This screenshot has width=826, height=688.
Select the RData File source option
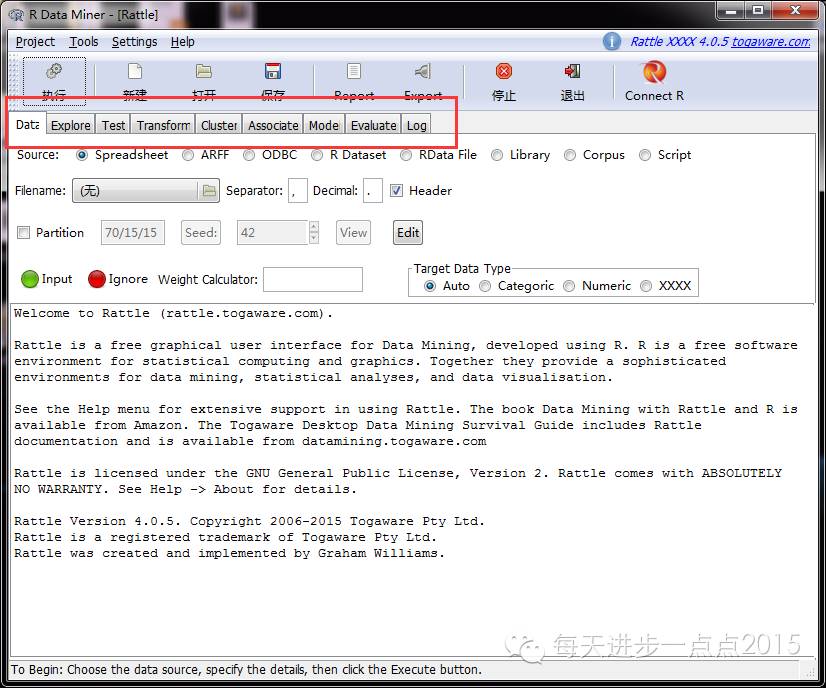pyautogui.click(x=406, y=155)
